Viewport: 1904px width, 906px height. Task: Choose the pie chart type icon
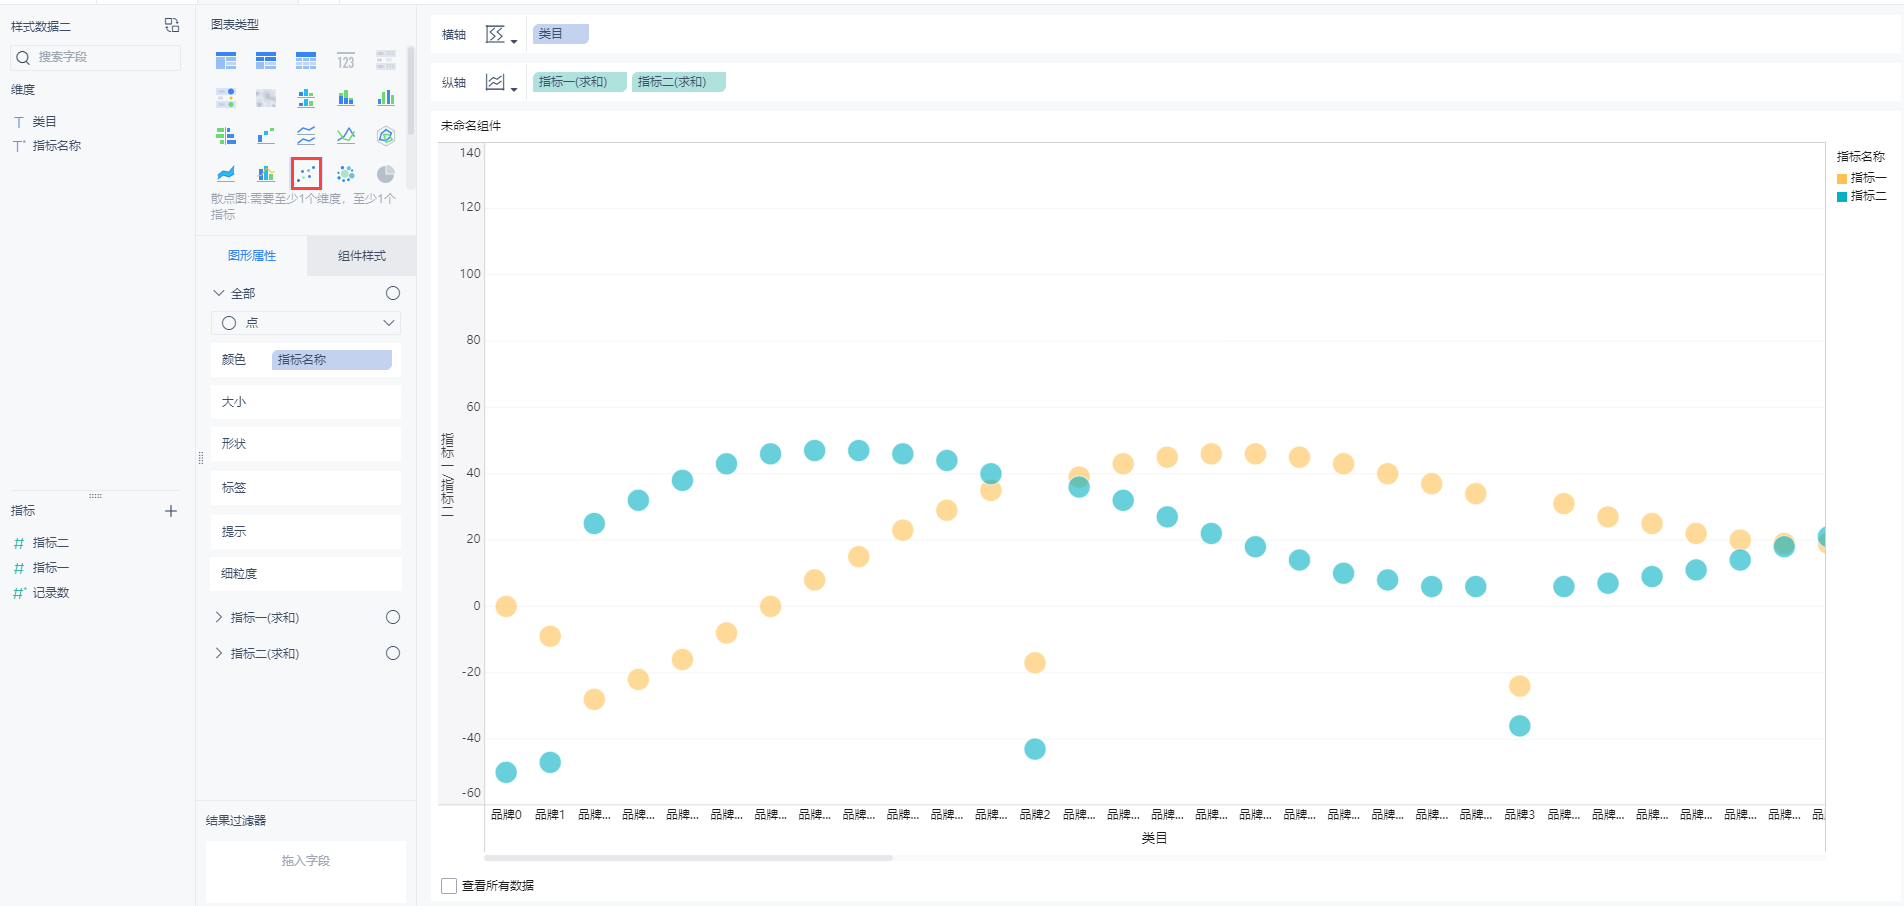pyautogui.click(x=385, y=174)
